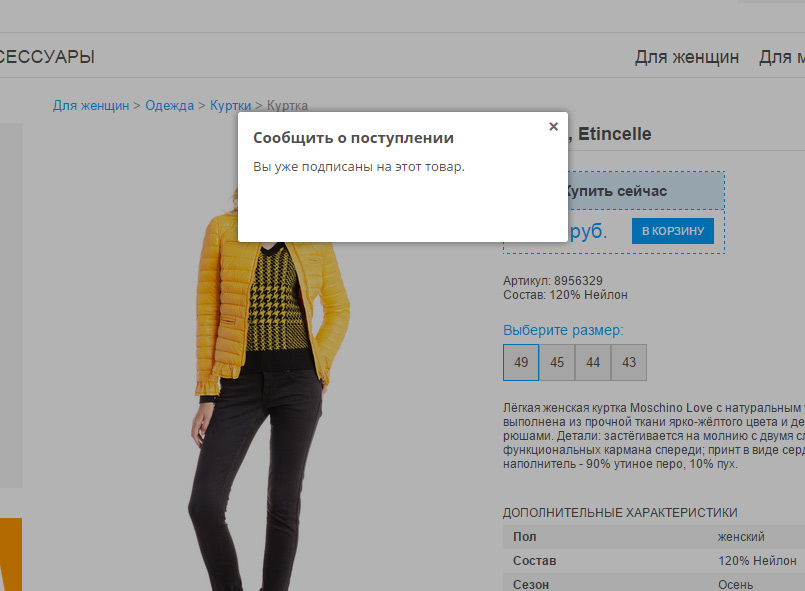Pick size 44
Viewport: 805px width, 591px height.
coord(593,363)
